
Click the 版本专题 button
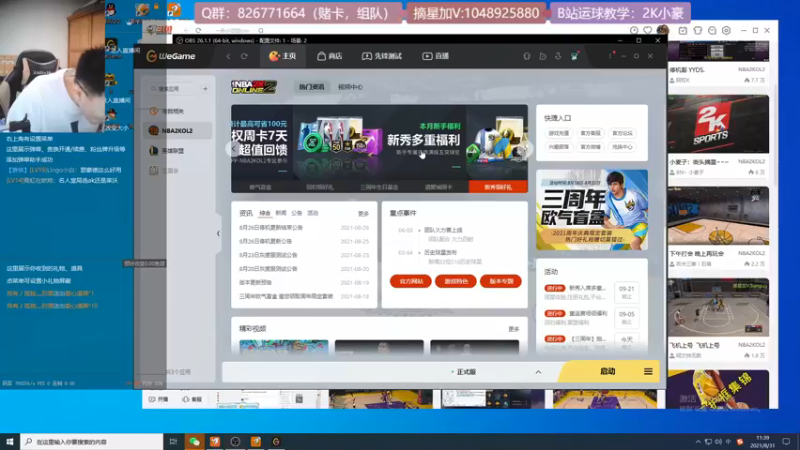501,281
